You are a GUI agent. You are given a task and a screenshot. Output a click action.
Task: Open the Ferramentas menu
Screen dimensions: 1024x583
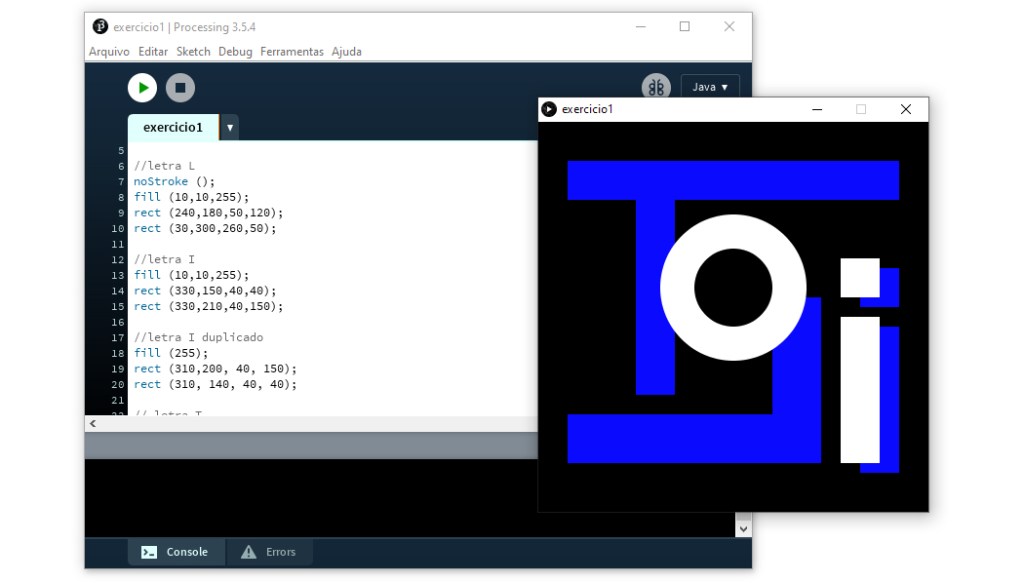[x=292, y=52]
